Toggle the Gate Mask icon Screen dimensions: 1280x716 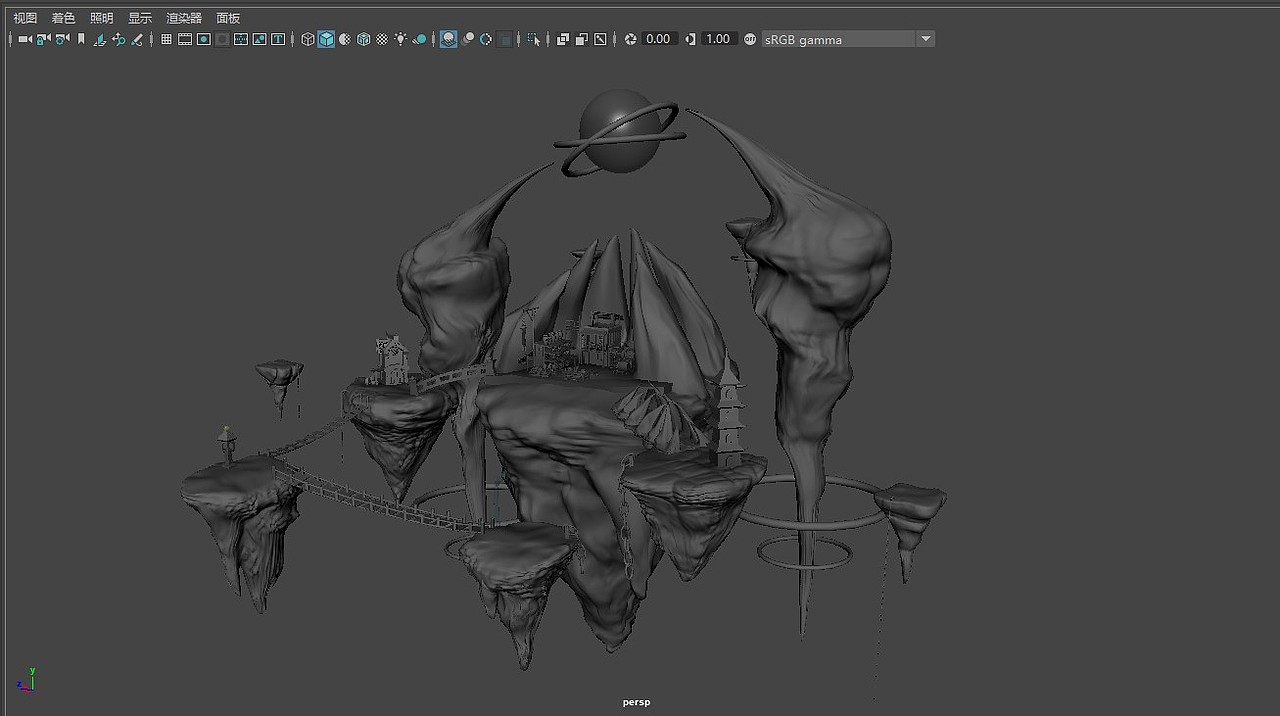click(223, 39)
